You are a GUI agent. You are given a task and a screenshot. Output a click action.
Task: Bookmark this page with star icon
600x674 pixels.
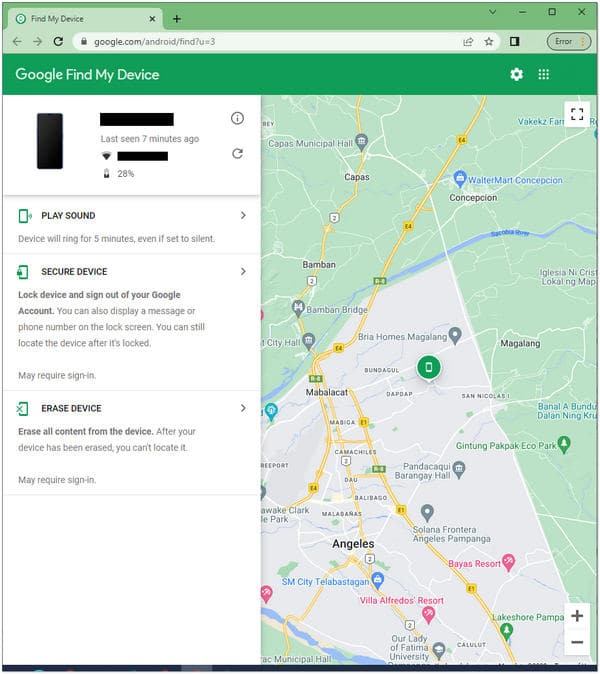tap(489, 42)
